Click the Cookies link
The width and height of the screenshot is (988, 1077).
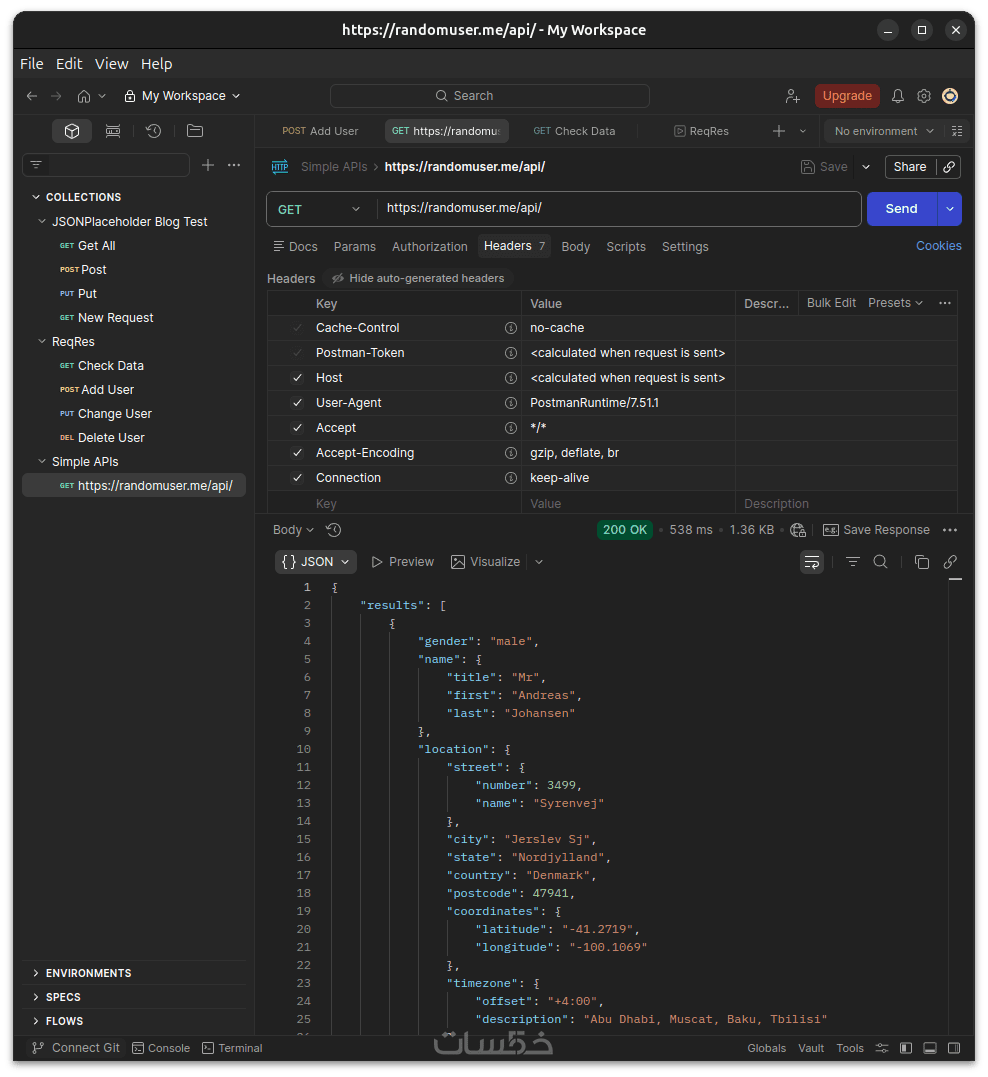point(938,246)
